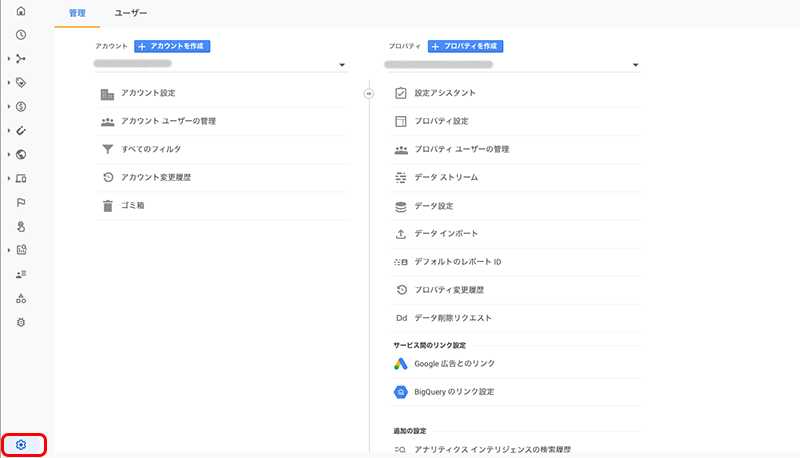Expand the arrow beside the branching acquisition icon

point(9,59)
